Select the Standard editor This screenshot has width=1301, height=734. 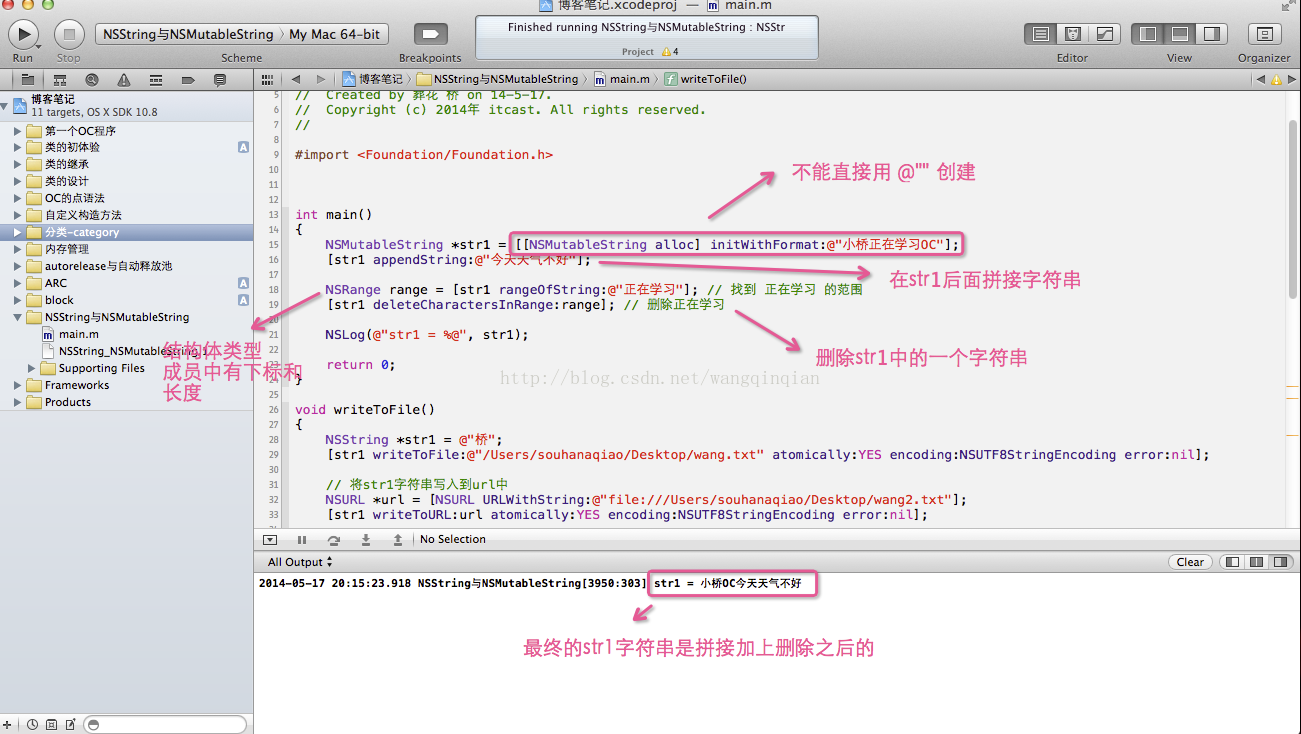pyautogui.click(x=1041, y=34)
